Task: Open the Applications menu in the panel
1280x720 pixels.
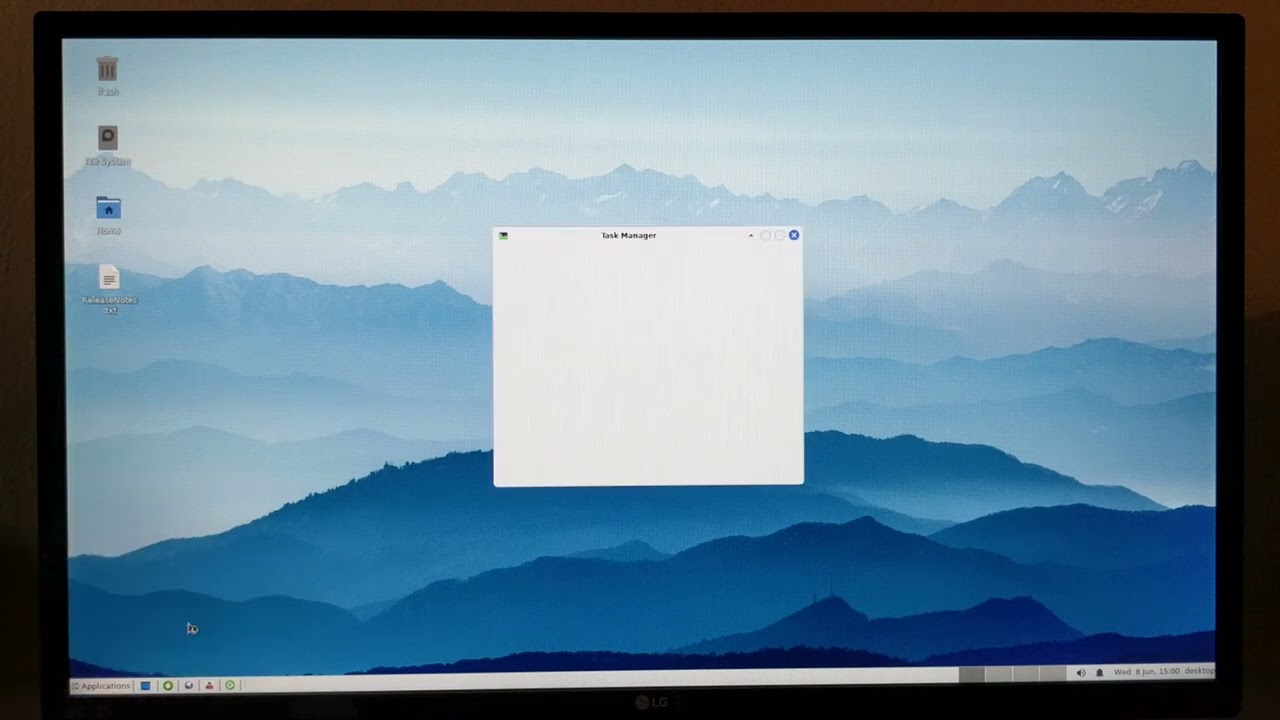Action: (101, 686)
